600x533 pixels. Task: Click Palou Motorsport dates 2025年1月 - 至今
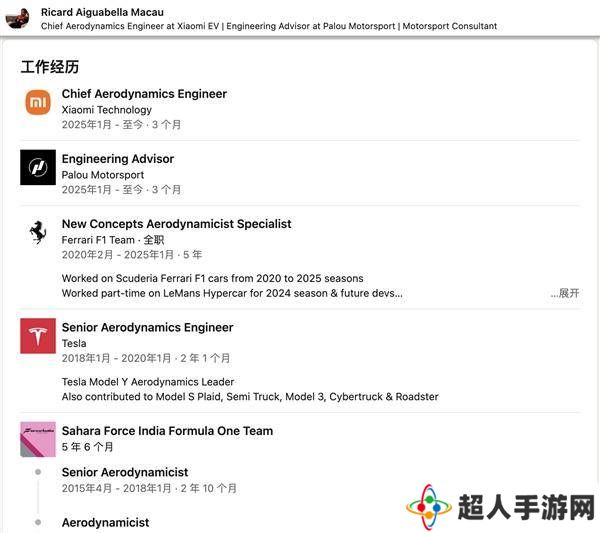point(122,190)
